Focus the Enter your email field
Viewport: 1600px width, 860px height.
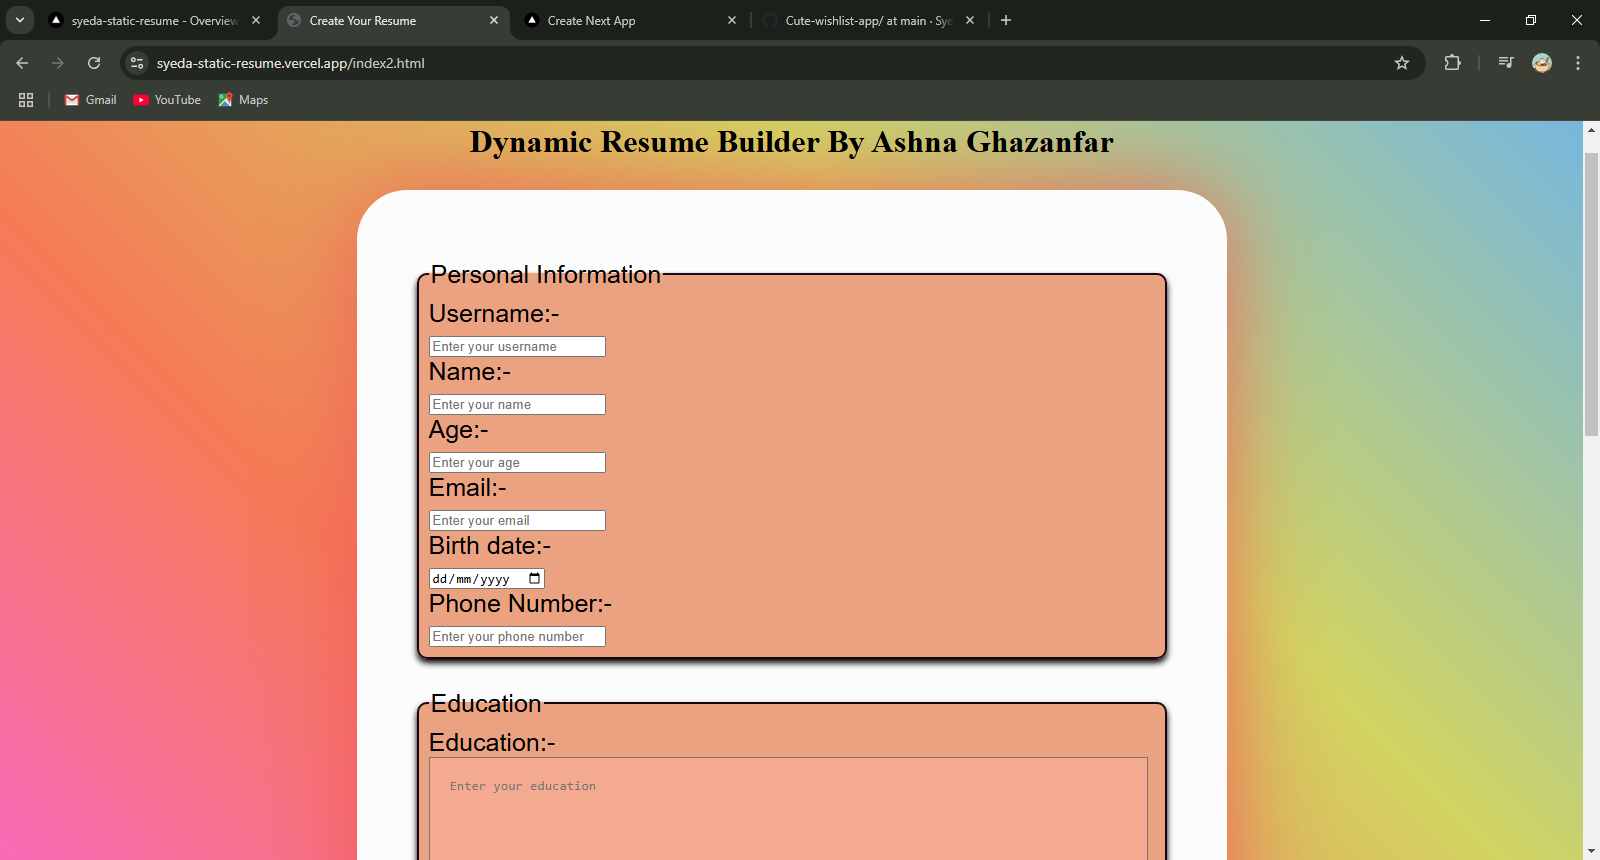(517, 520)
